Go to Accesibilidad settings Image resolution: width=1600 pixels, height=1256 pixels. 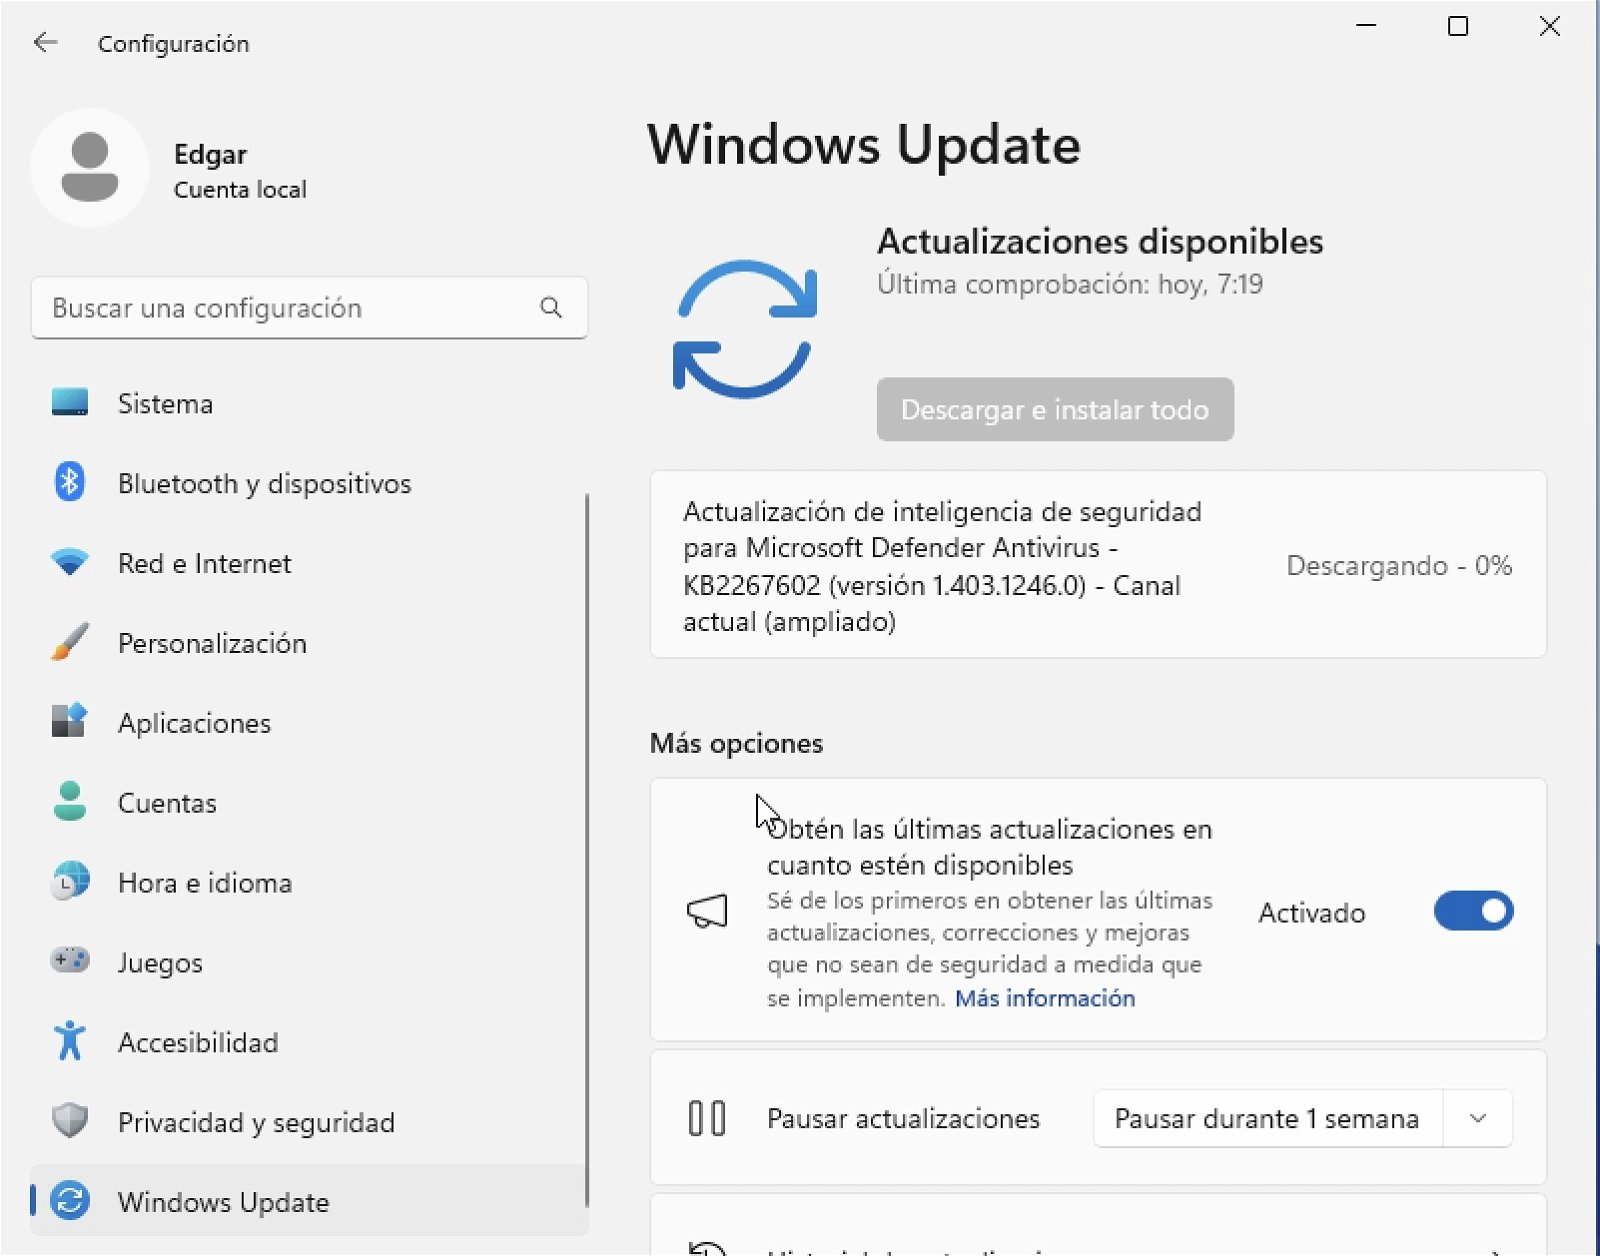tap(309, 1042)
